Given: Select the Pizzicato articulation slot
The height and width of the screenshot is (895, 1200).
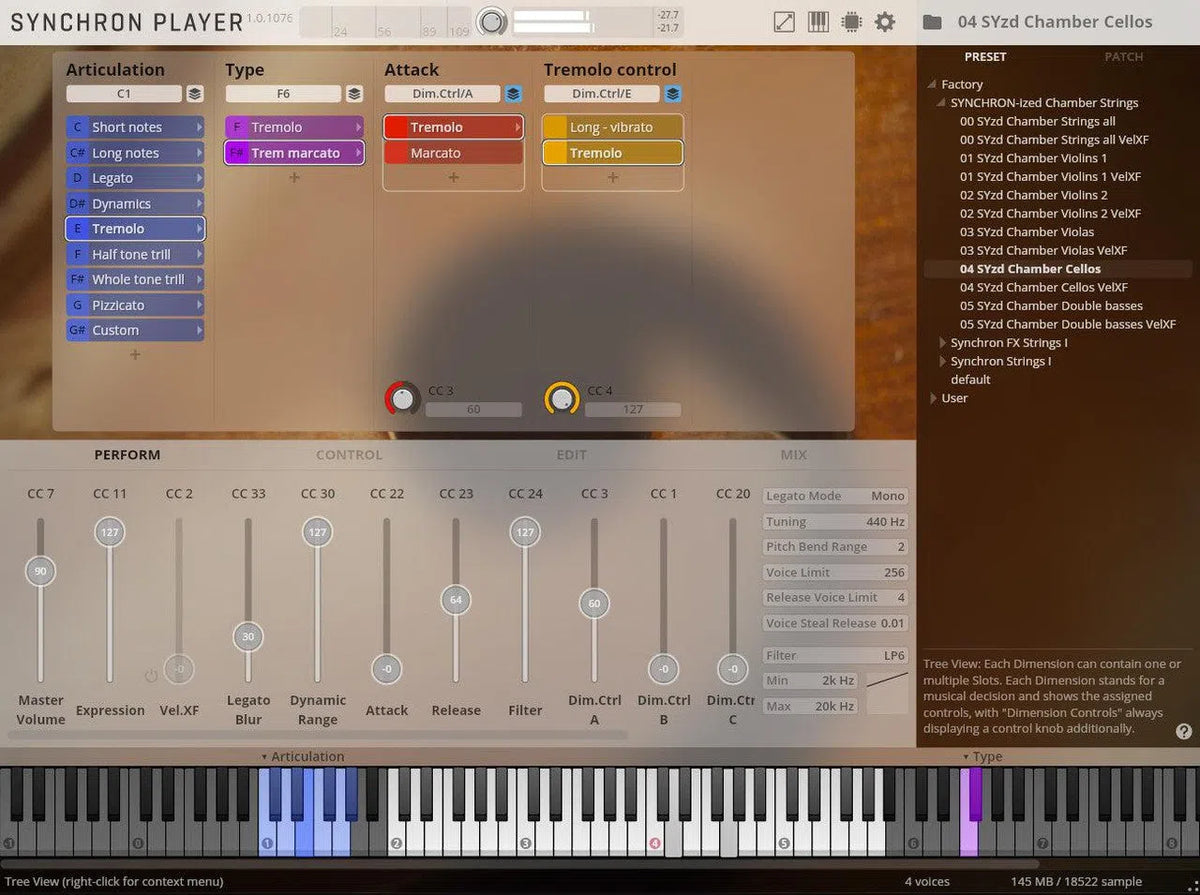Looking at the screenshot, I should [135, 305].
